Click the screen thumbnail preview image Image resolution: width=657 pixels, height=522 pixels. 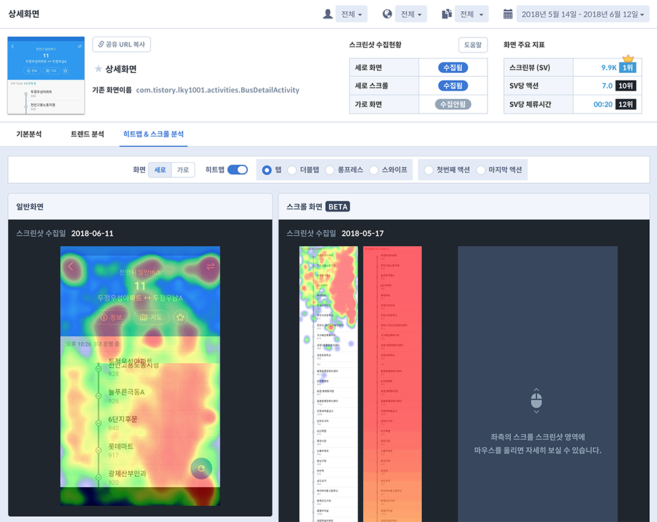46,76
